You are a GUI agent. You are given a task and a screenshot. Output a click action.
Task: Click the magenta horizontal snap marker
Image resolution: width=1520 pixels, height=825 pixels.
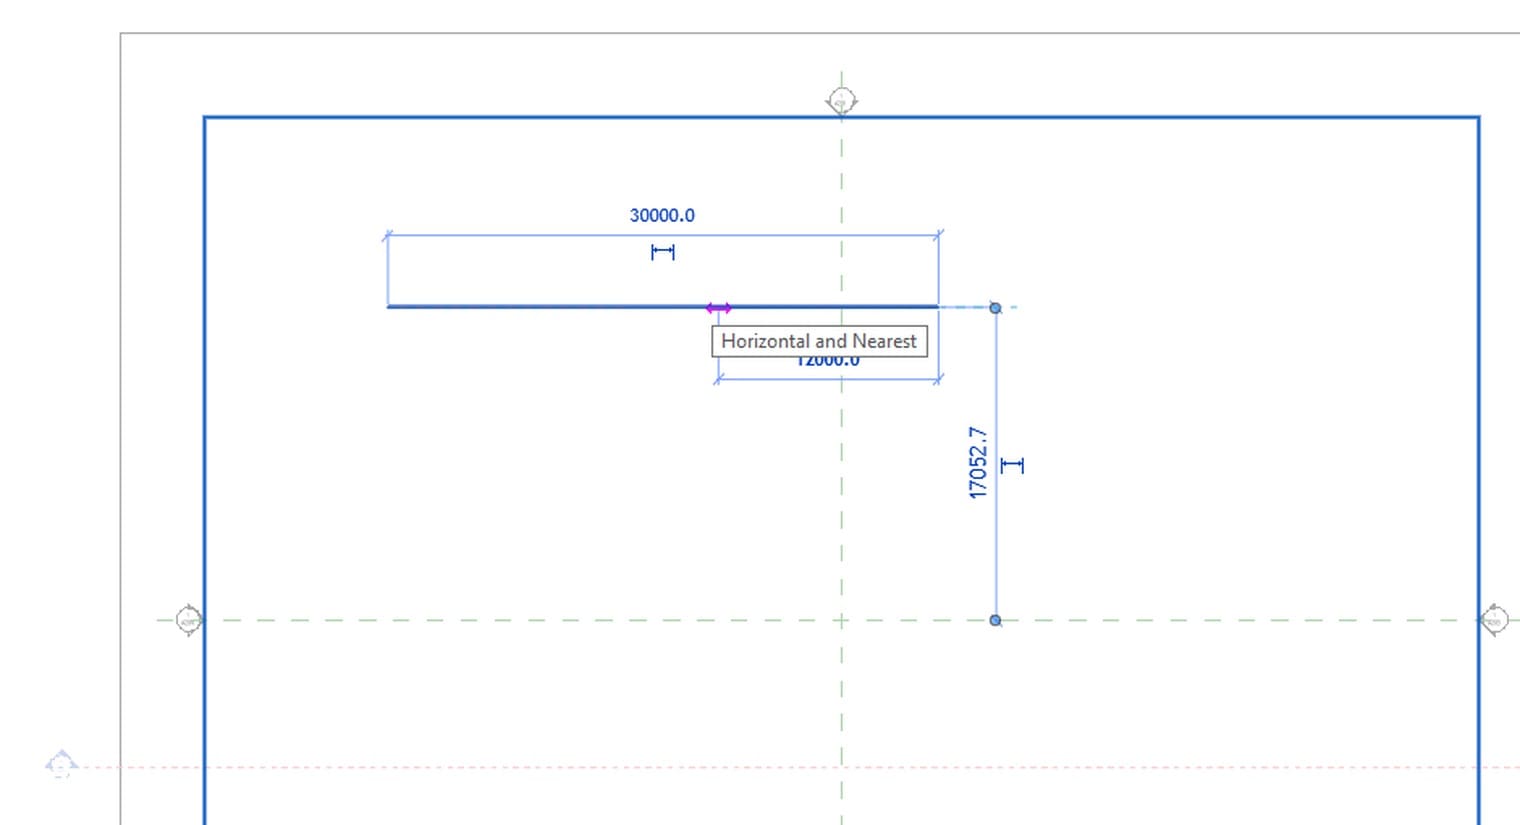(718, 308)
